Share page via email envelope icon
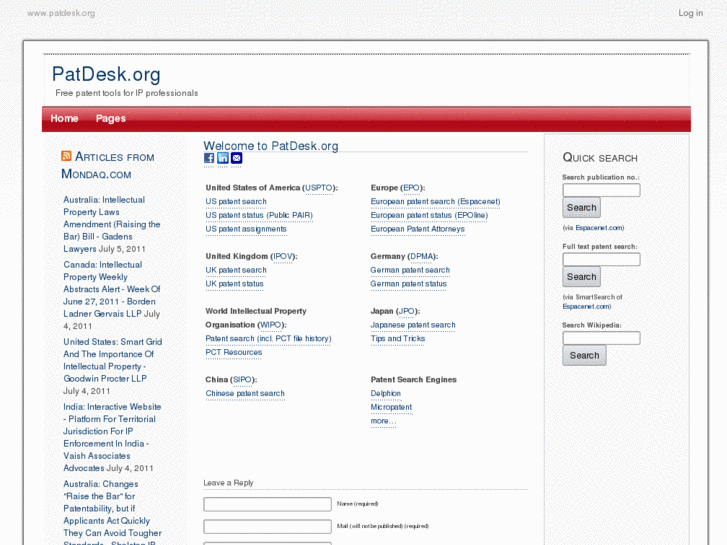 [236, 158]
